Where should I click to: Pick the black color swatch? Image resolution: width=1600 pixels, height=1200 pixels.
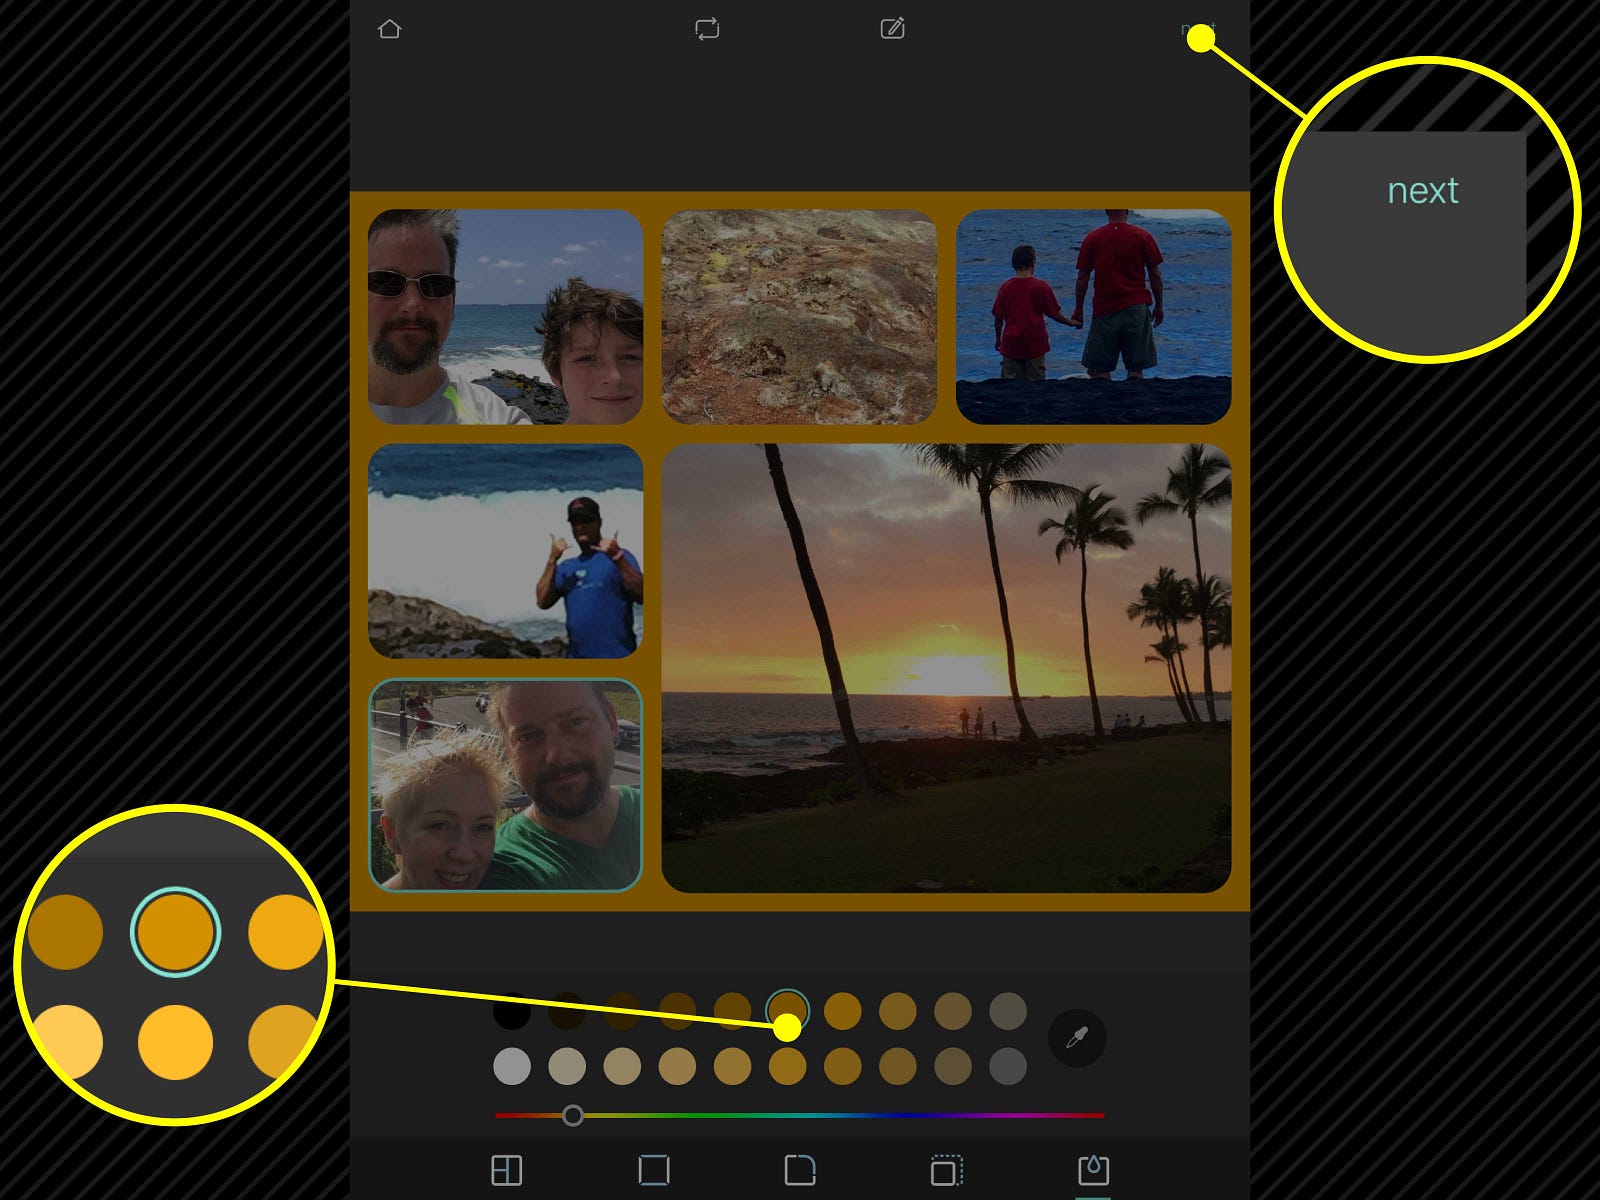click(x=512, y=1011)
